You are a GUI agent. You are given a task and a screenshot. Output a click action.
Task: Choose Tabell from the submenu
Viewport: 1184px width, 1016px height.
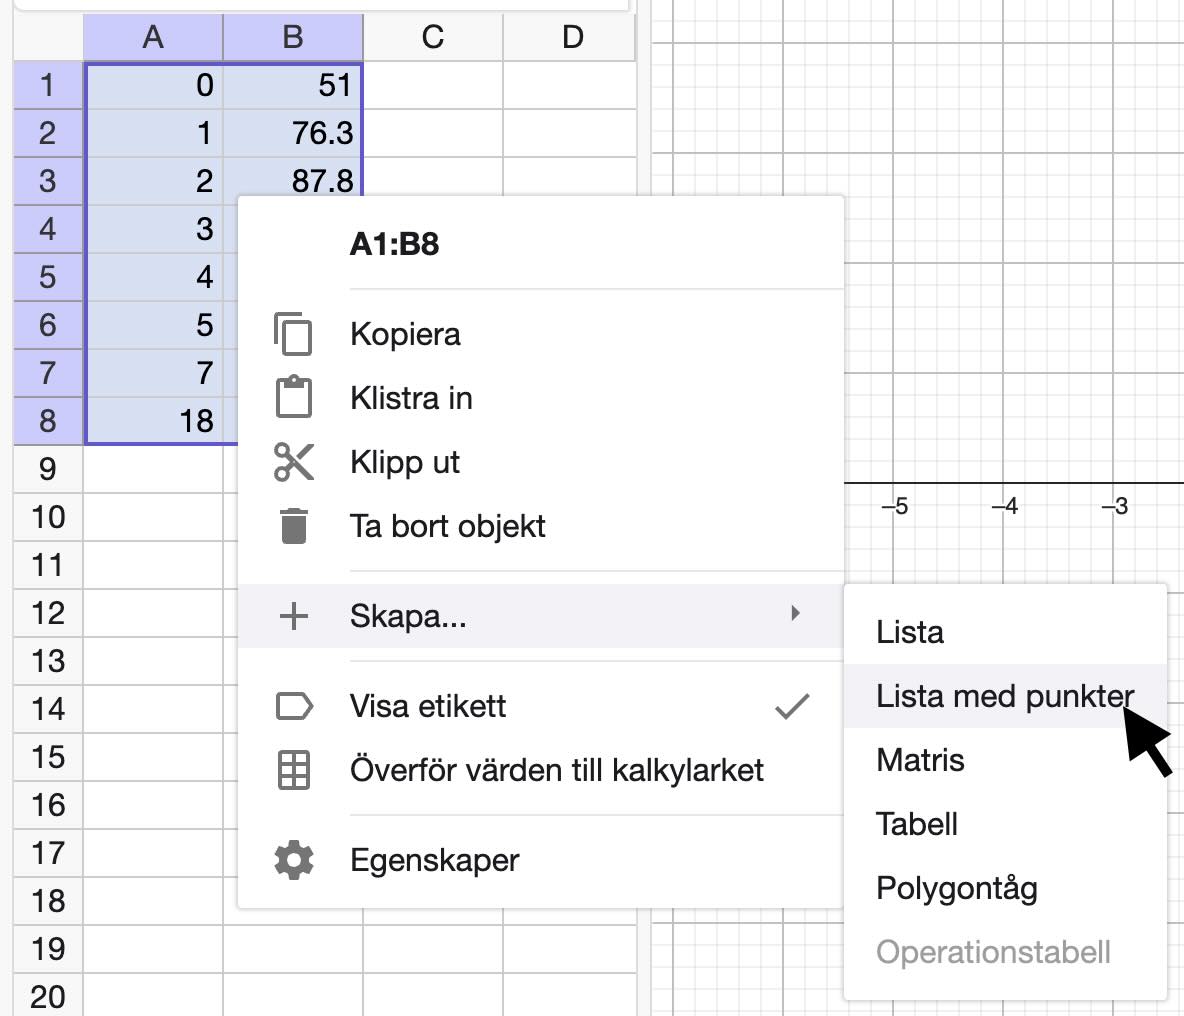click(x=916, y=823)
